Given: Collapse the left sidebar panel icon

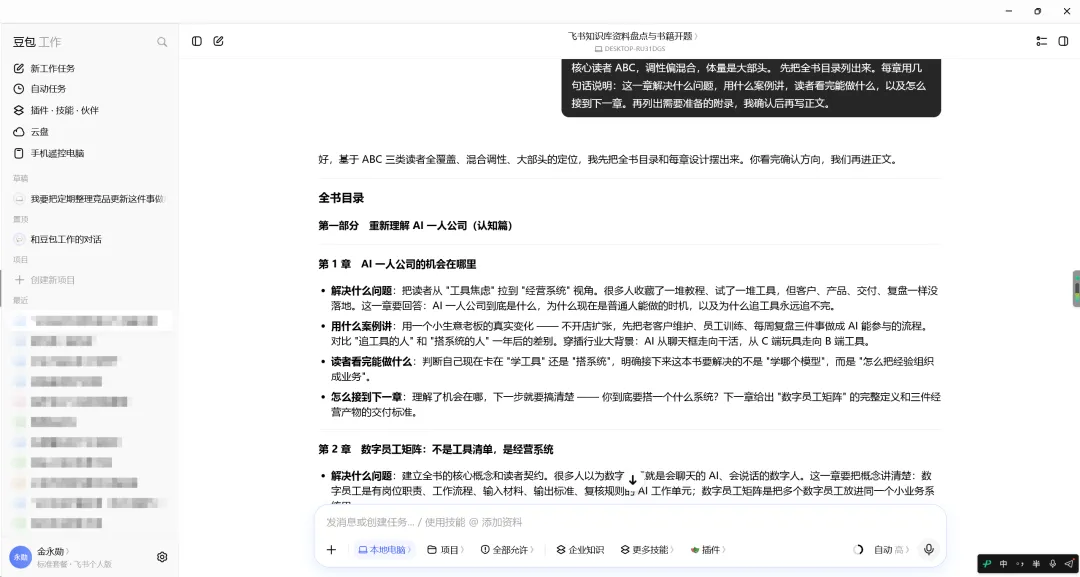Looking at the screenshot, I should 197,41.
